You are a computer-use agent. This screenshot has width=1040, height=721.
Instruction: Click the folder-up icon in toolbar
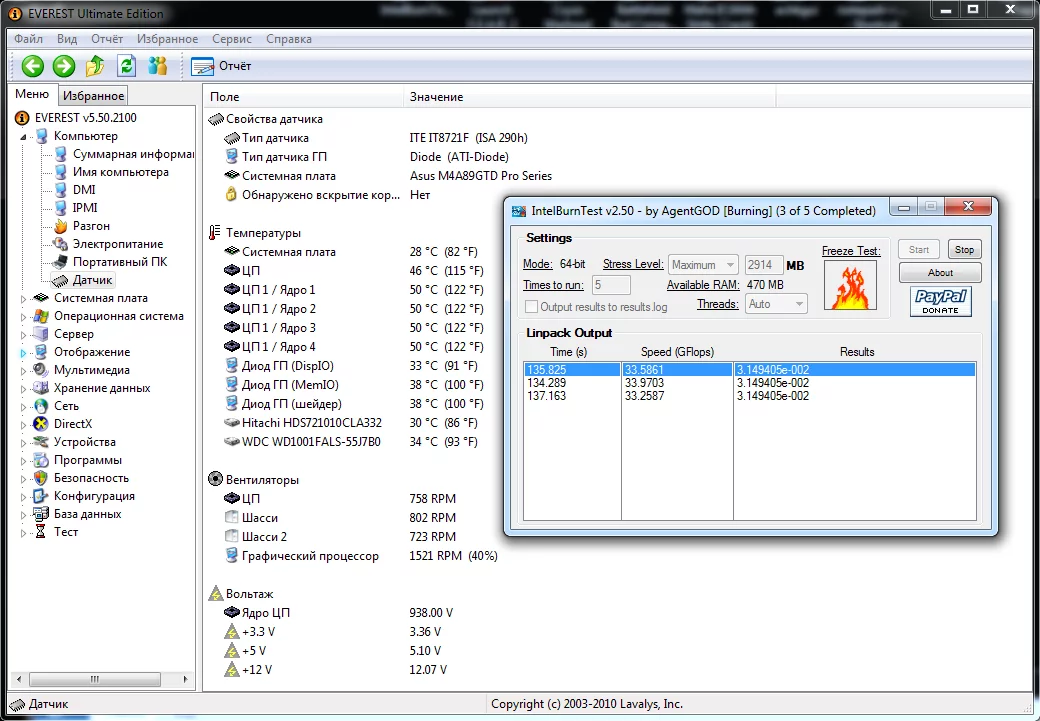[x=95, y=66]
